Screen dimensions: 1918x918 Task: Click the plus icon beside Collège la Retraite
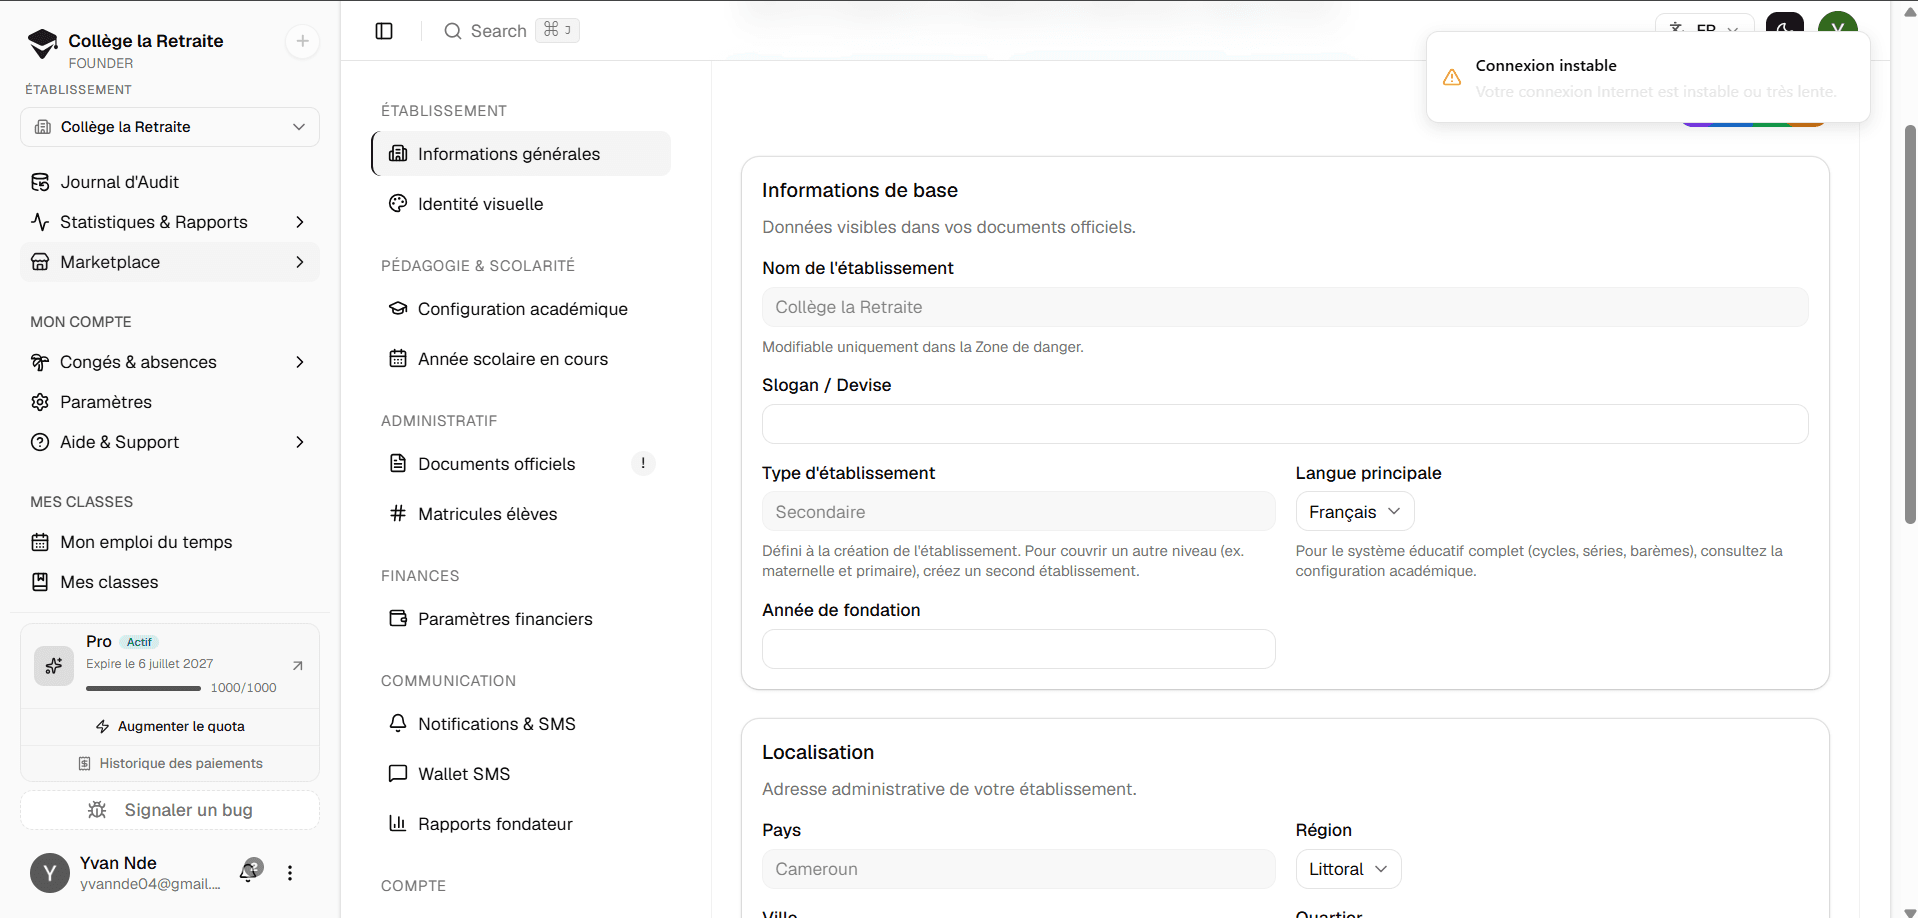tap(302, 41)
